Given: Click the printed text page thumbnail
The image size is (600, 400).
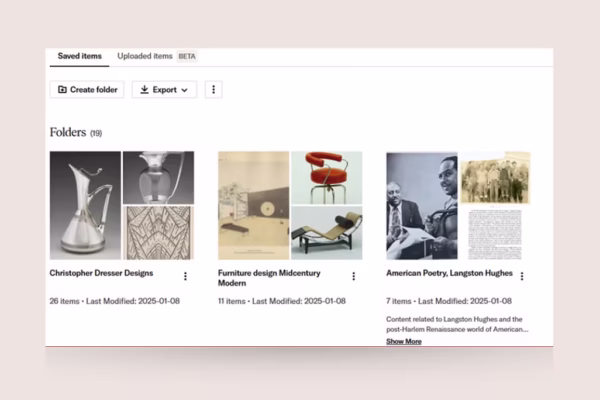Looking at the screenshot, I should [495, 234].
